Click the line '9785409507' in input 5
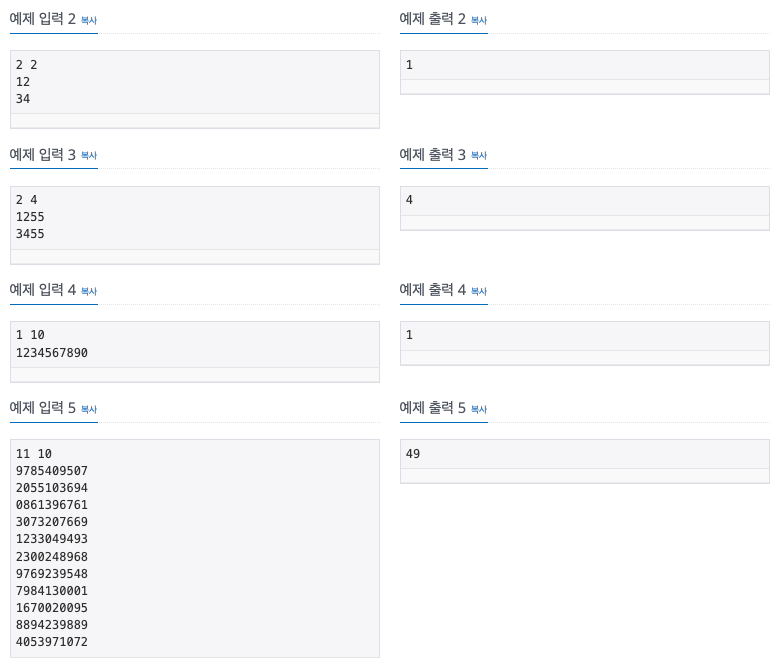Viewport: 779px width, 658px height. 52,471
